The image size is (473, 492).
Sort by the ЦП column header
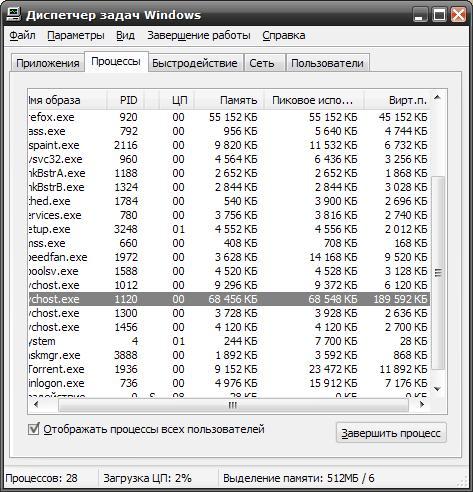point(177,100)
